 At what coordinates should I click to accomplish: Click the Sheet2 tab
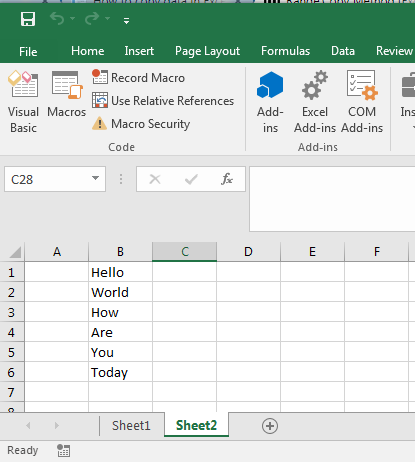(x=196, y=425)
